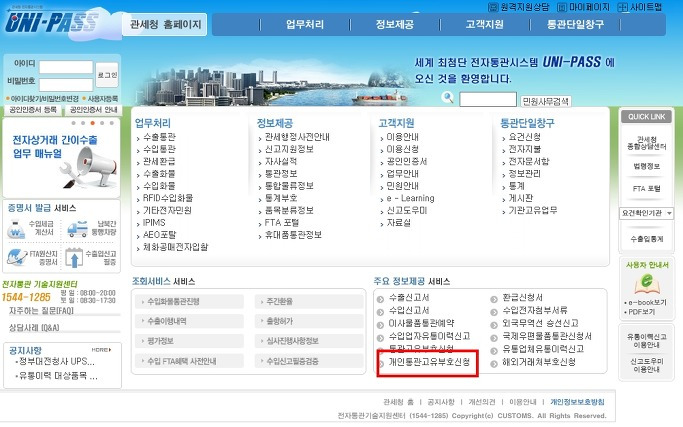Click 수입 FTA혜택 사전안내 button
Screen dimensions: 683x427
[189, 361]
